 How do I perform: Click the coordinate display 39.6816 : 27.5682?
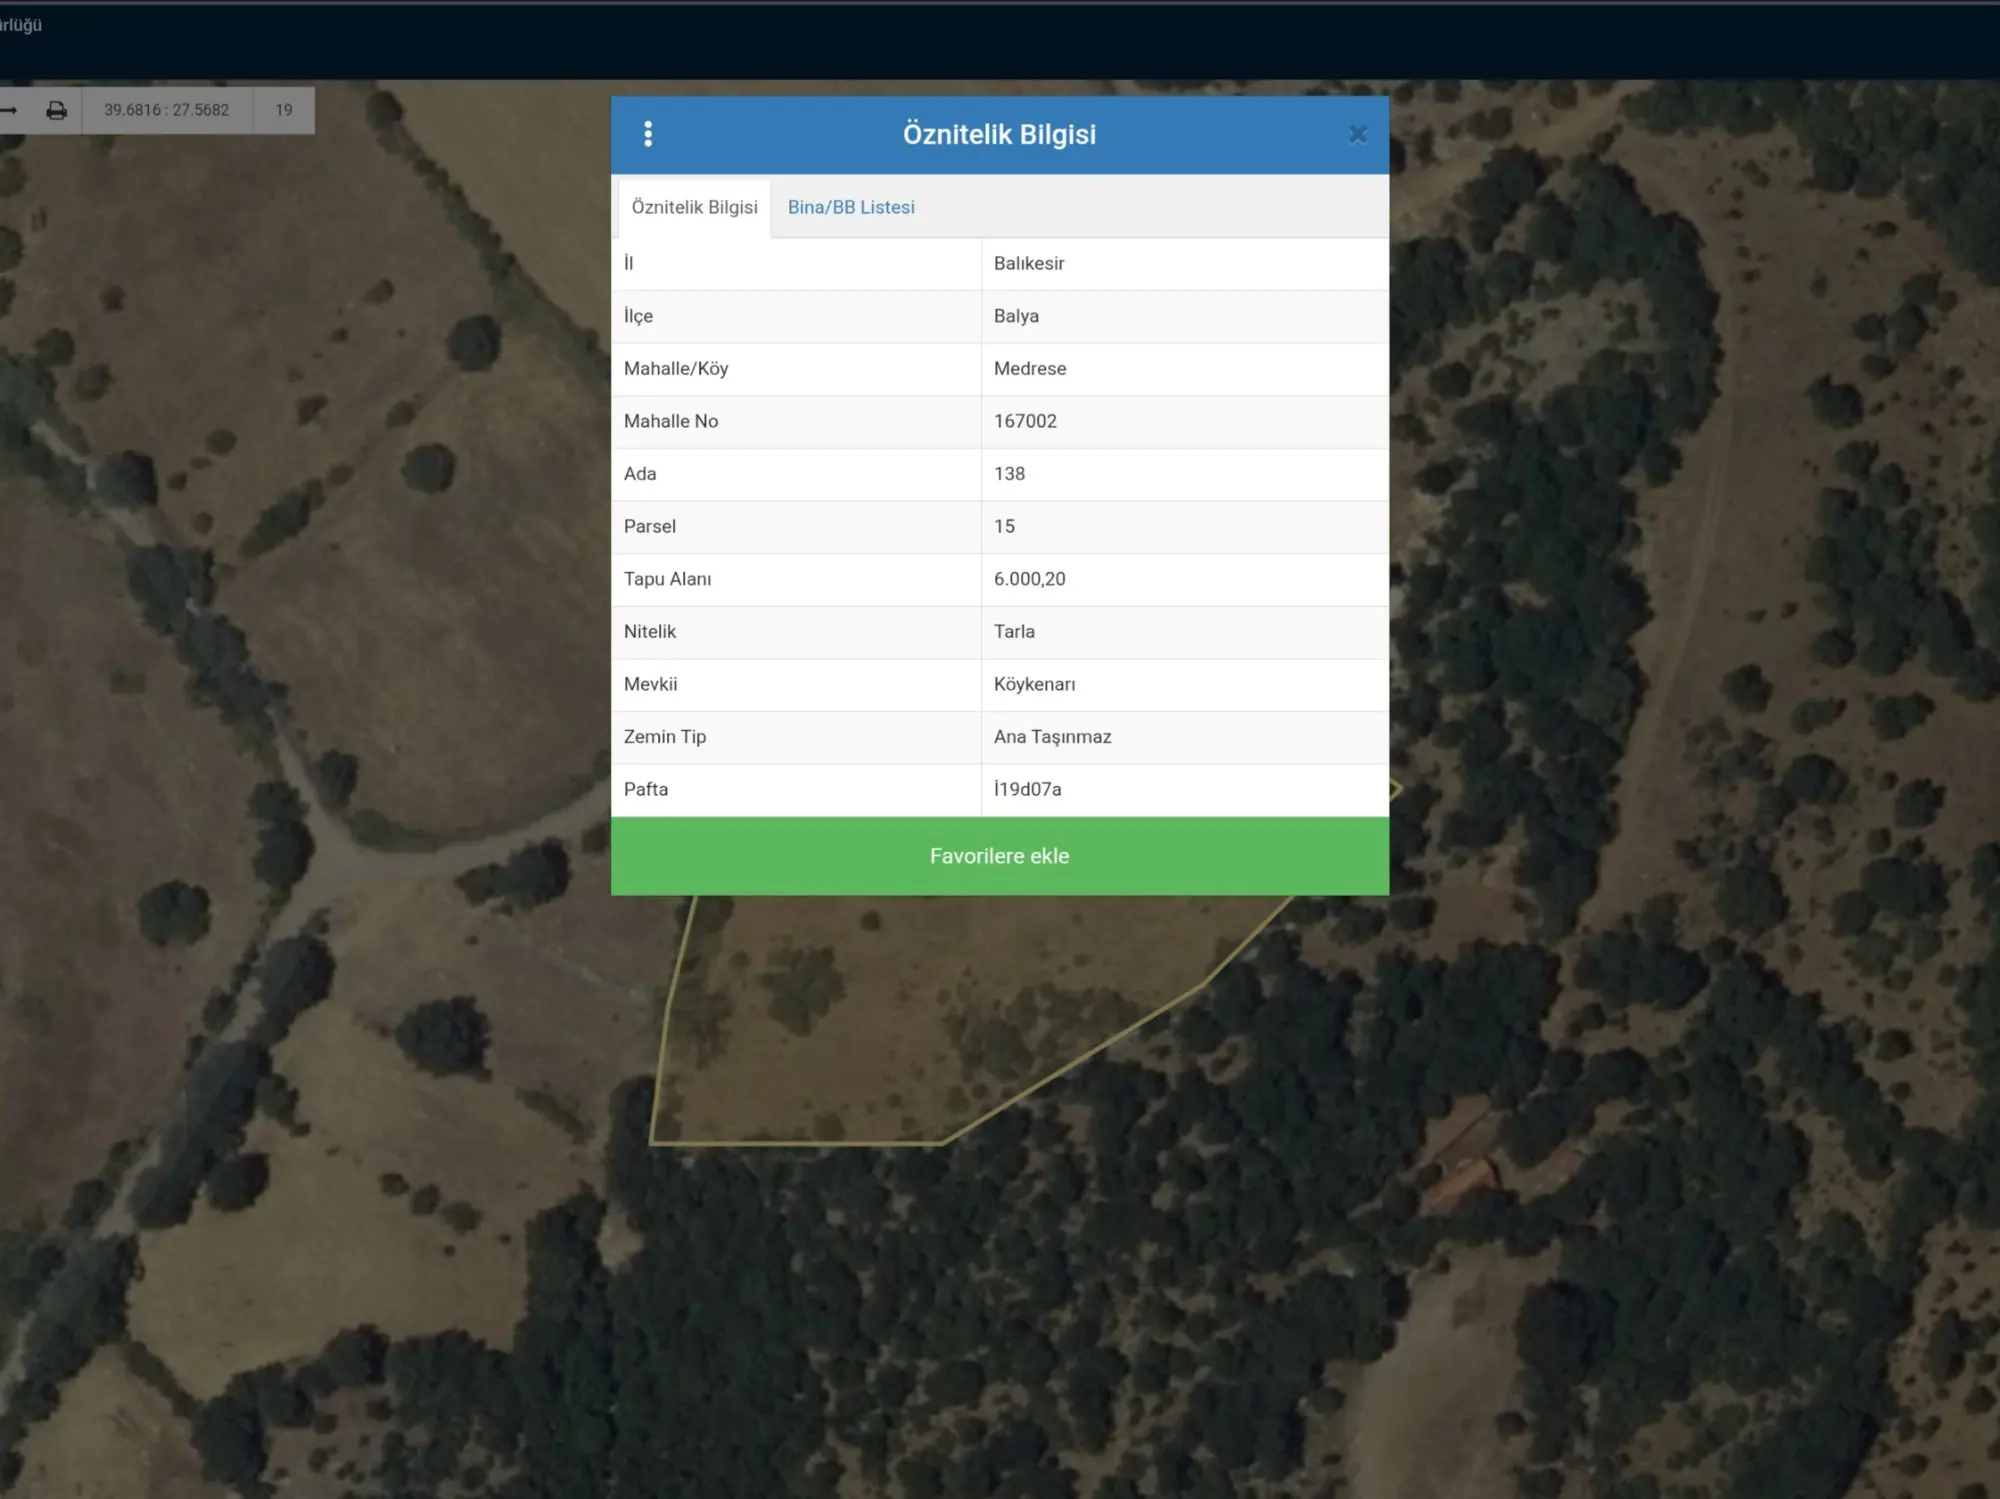click(167, 110)
